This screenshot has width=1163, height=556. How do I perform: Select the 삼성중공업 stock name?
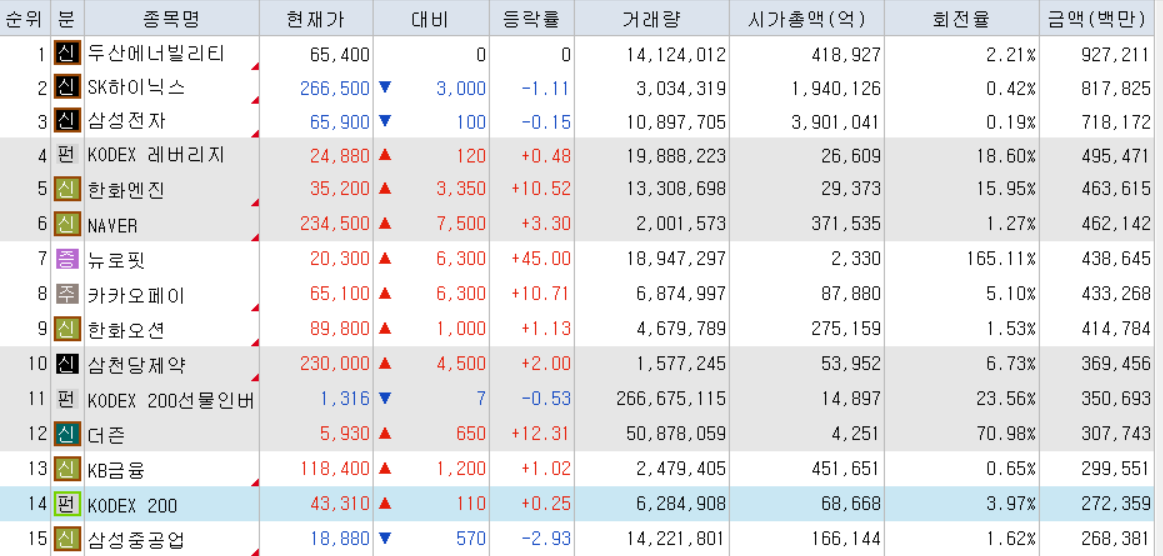[136, 540]
